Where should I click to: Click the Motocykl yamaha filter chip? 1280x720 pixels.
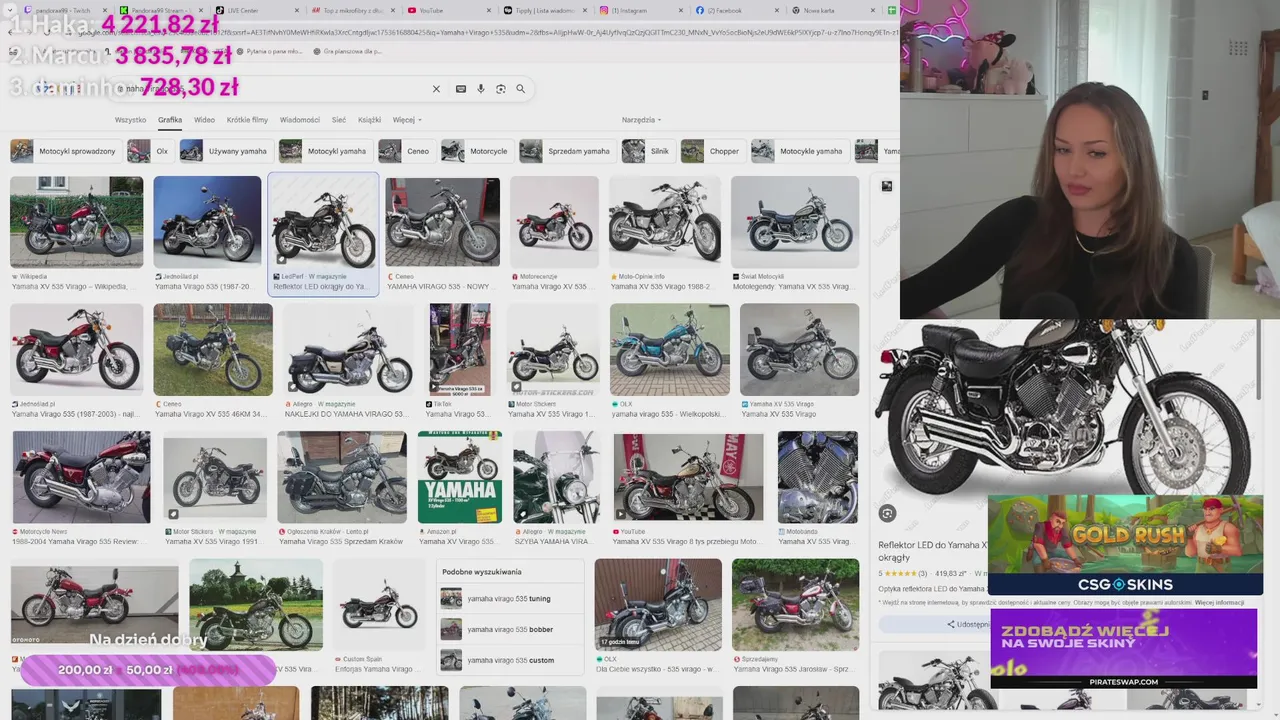[325, 151]
